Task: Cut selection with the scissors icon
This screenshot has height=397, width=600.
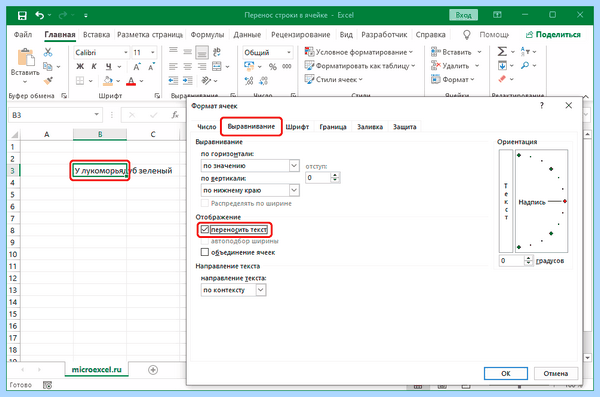Action: pos(48,52)
